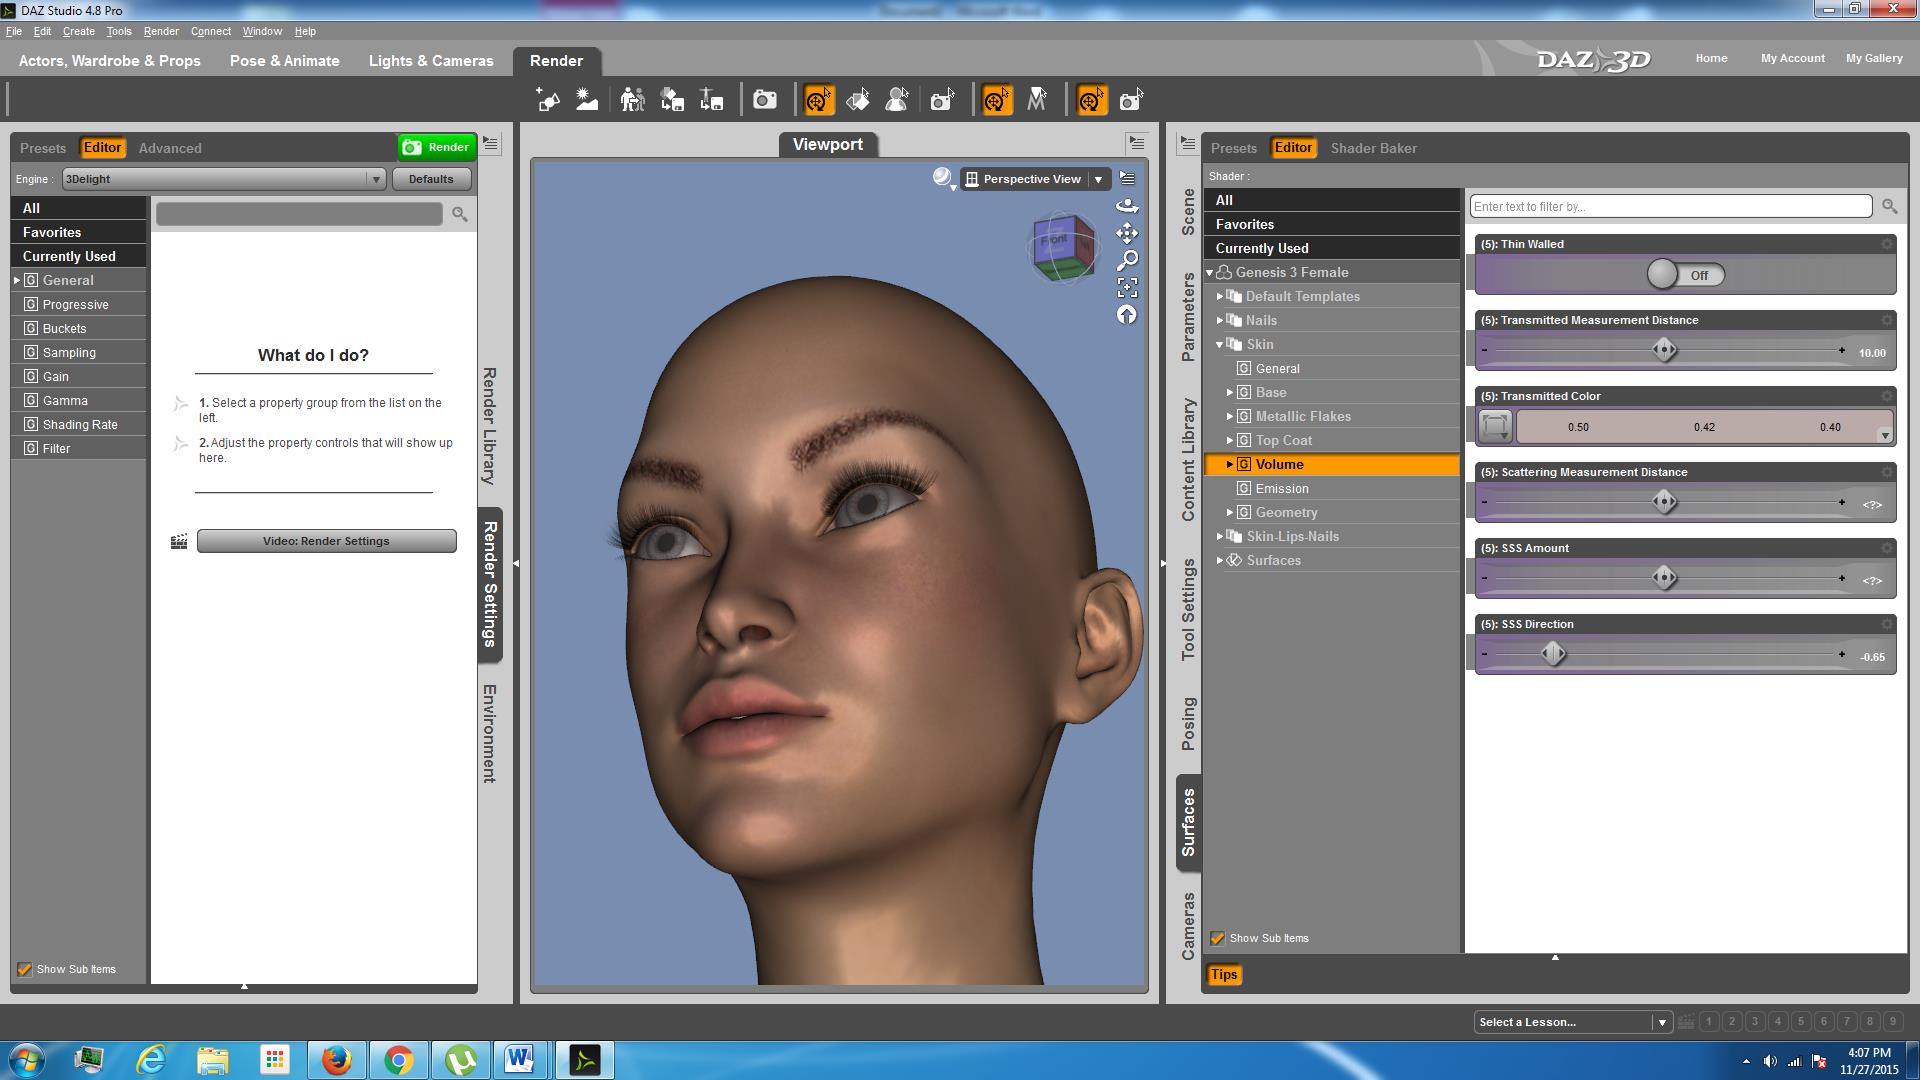Expand the Geometry property group

tap(1230, 513)
